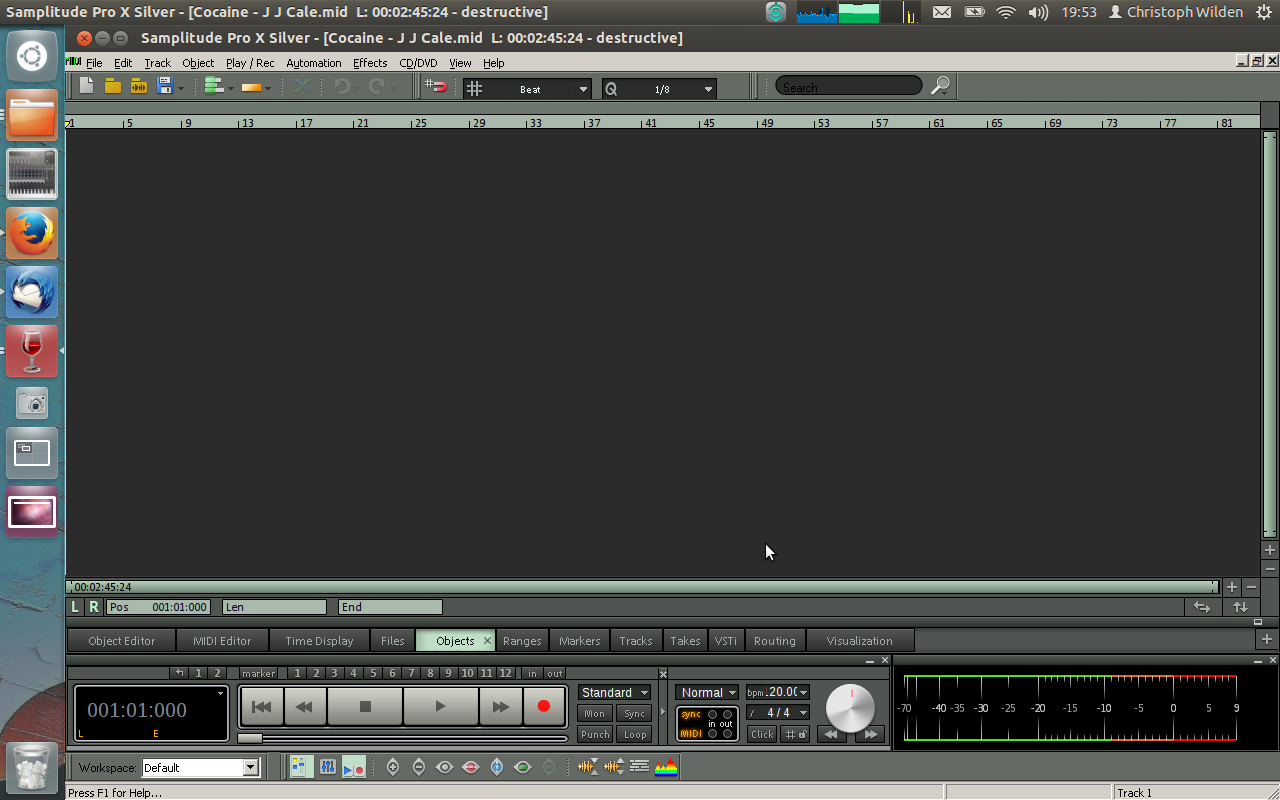This screenshot has width=1280, height=800.
Task: Open the time display format arrow
Action: pos(220,692)
